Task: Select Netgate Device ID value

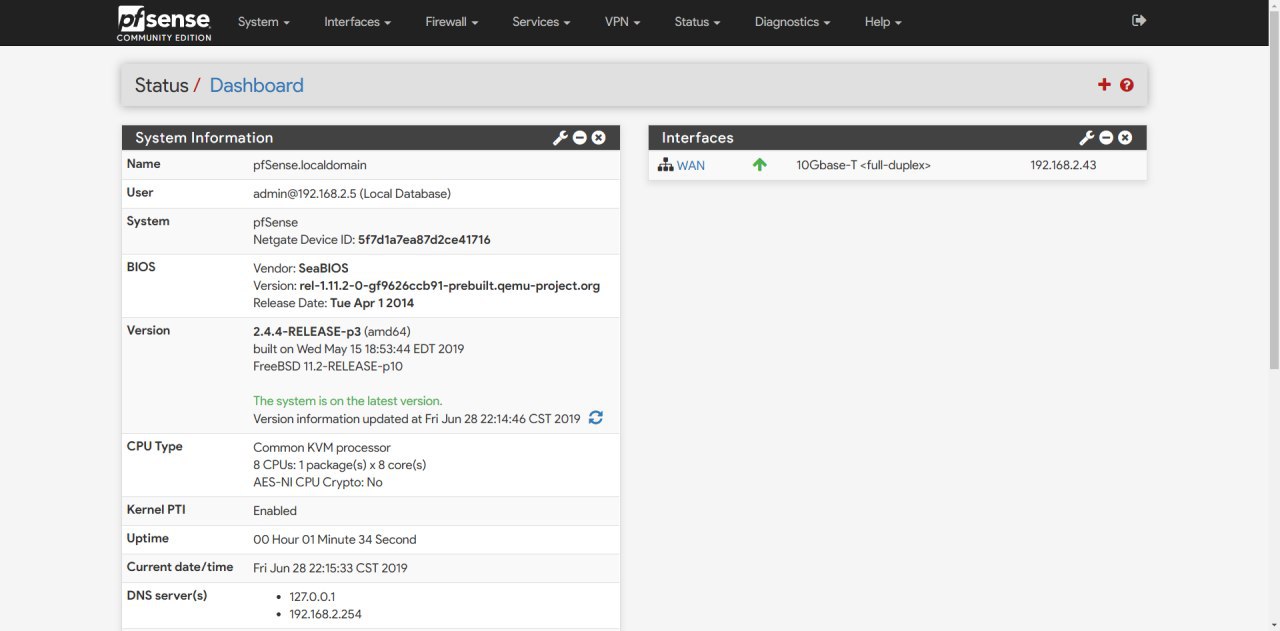Action: [424, 240]
